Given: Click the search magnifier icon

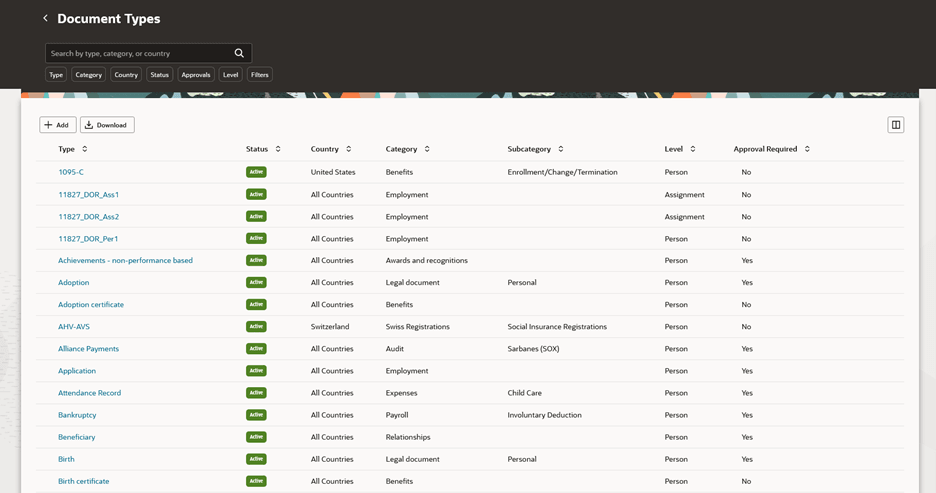Looking at the screenshot, I should pos(239,53).
